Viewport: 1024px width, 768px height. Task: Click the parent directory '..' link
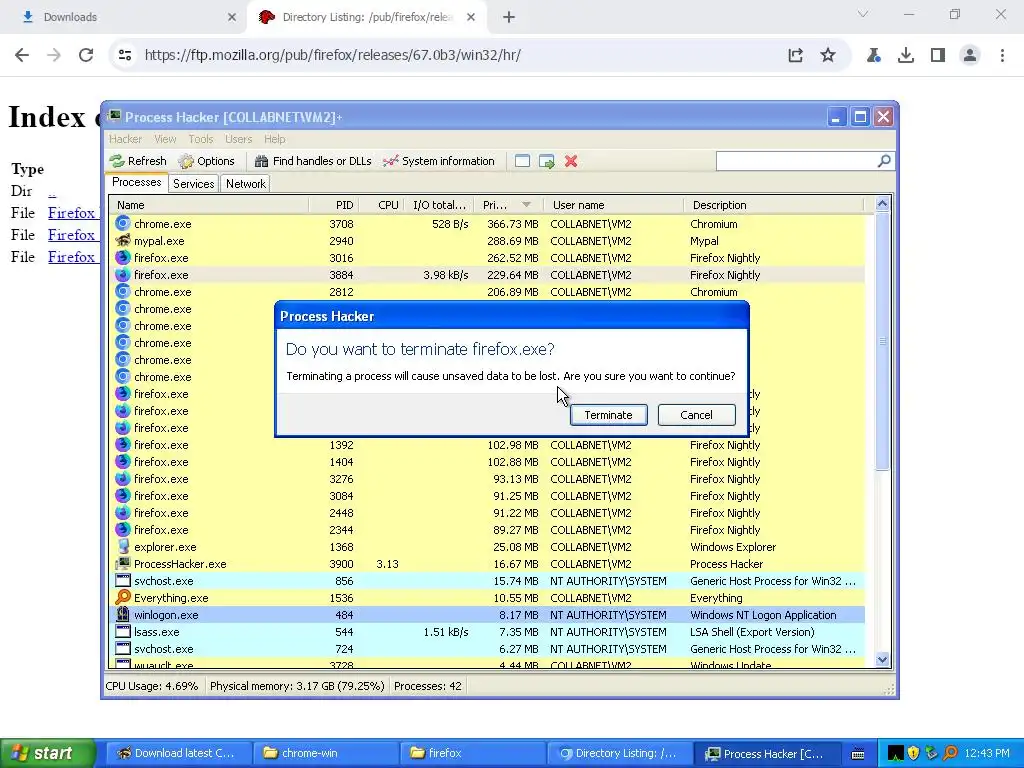52,191
